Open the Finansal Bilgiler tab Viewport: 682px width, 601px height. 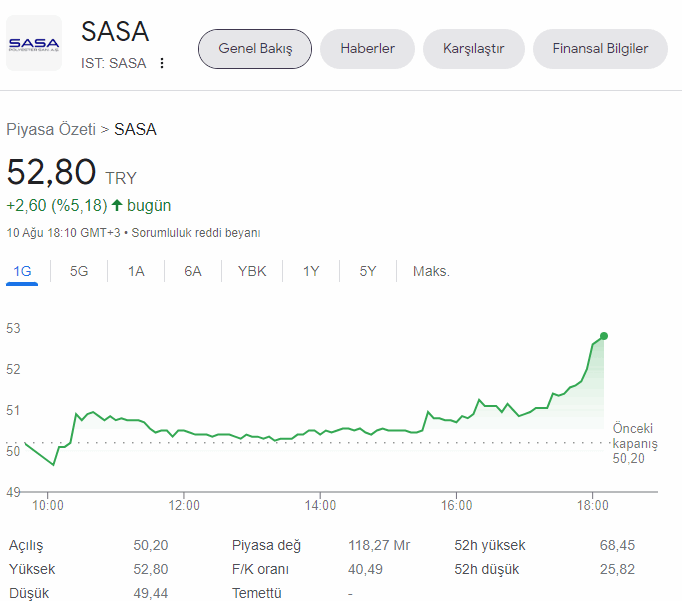click(x=600, y=49)
